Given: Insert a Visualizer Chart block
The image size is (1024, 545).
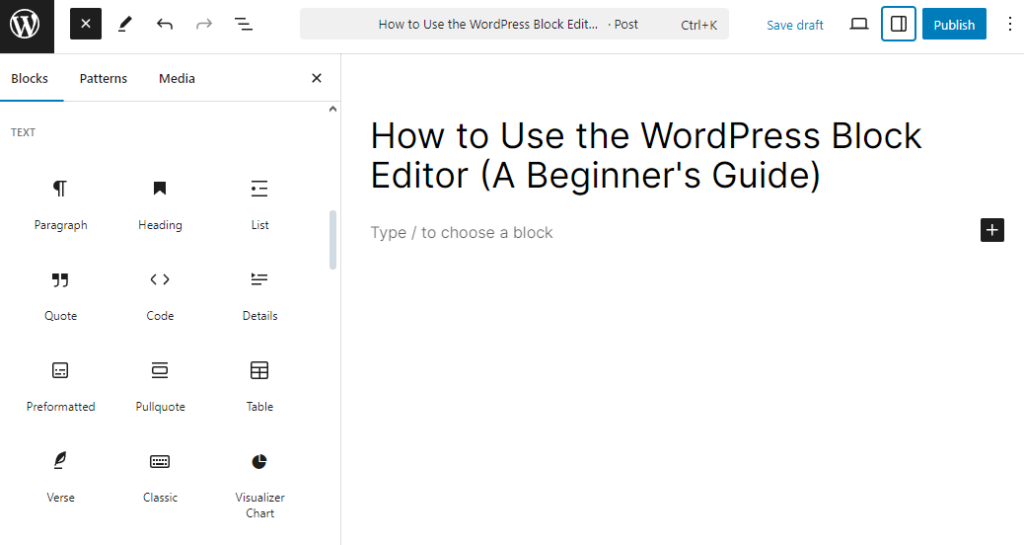Looking at the screenshot, I should coord(259,484).
